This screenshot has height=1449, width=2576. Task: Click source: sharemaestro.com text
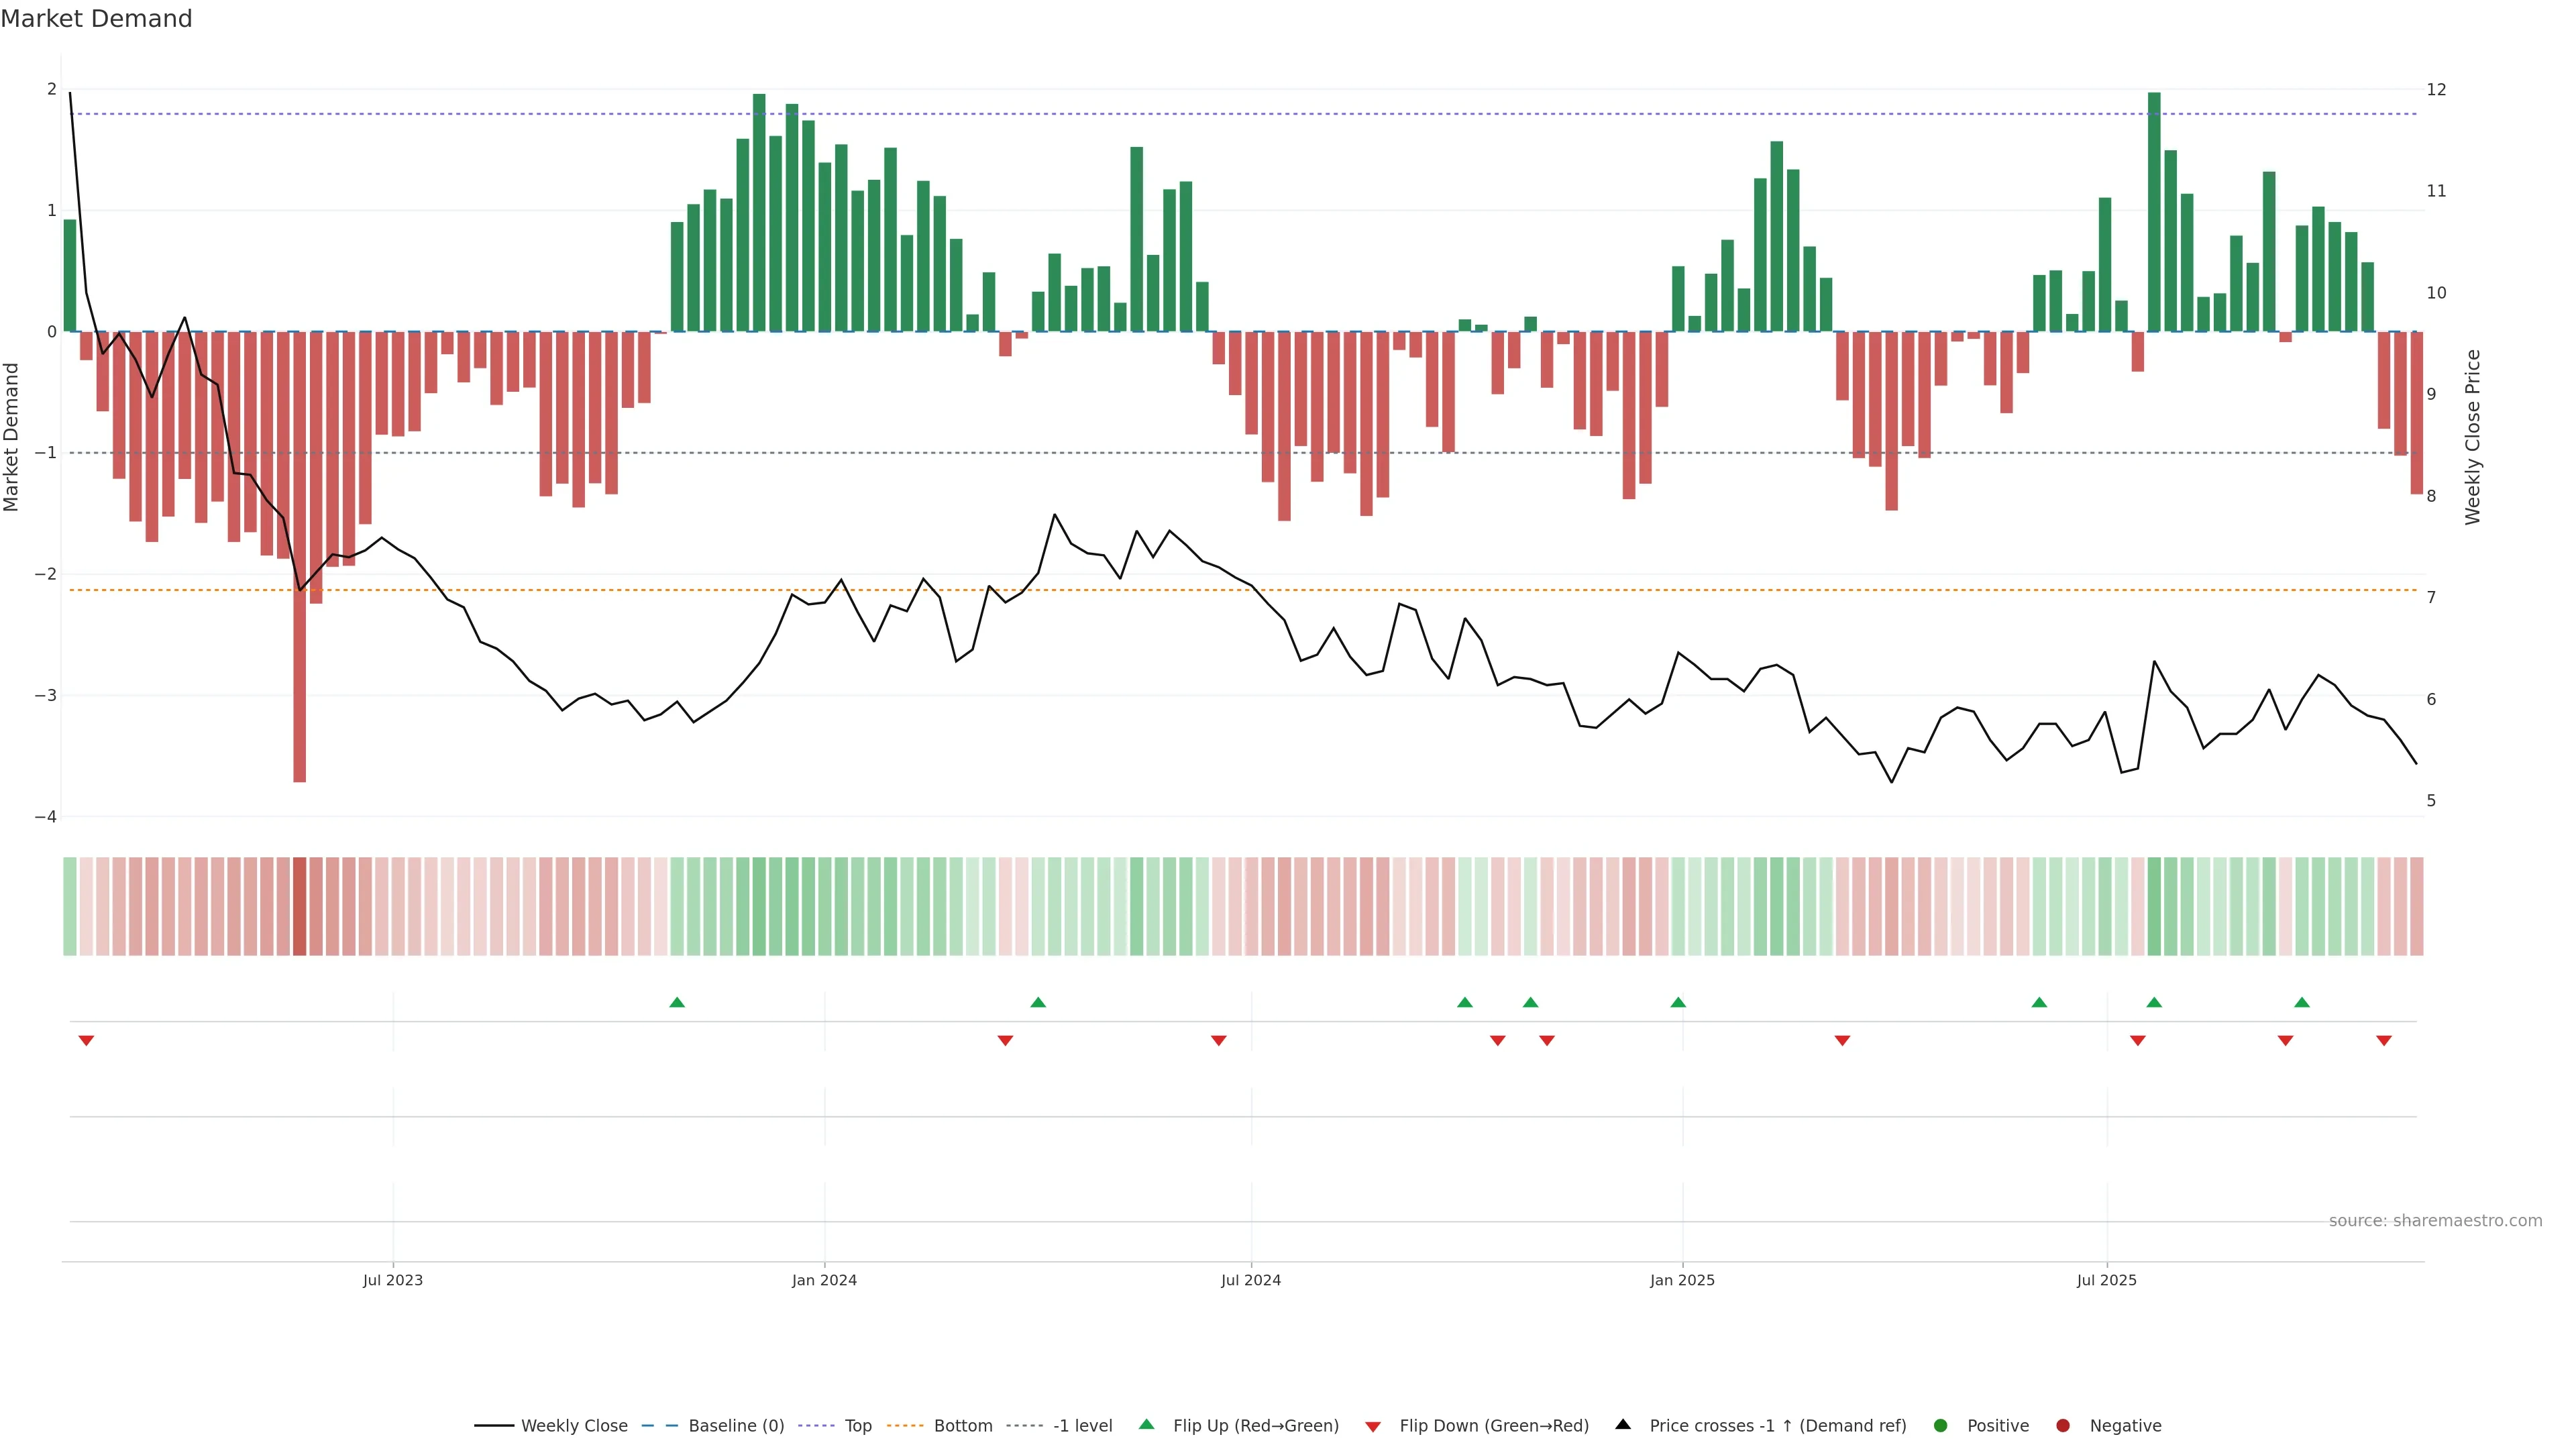click(x=2435, y=1221)
